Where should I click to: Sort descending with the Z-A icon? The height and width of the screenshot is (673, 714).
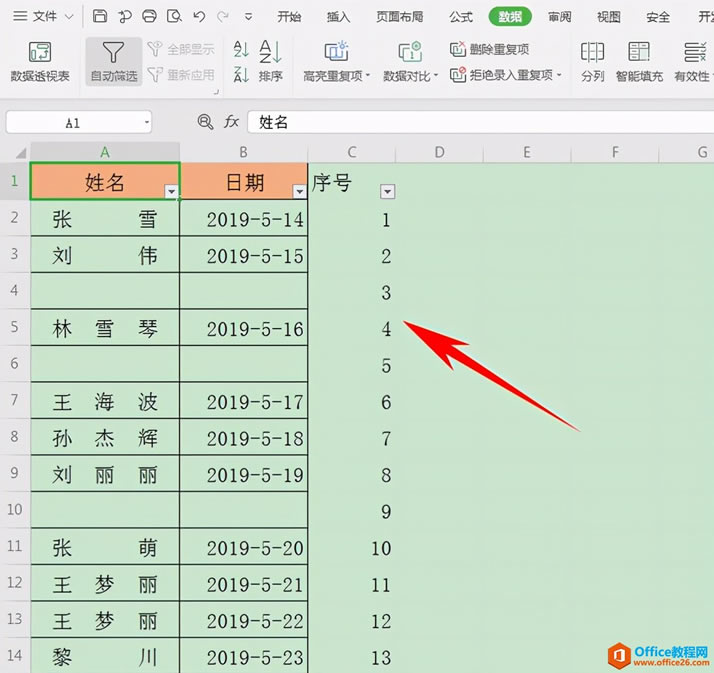pyautogui.click(x=241, y=75)
